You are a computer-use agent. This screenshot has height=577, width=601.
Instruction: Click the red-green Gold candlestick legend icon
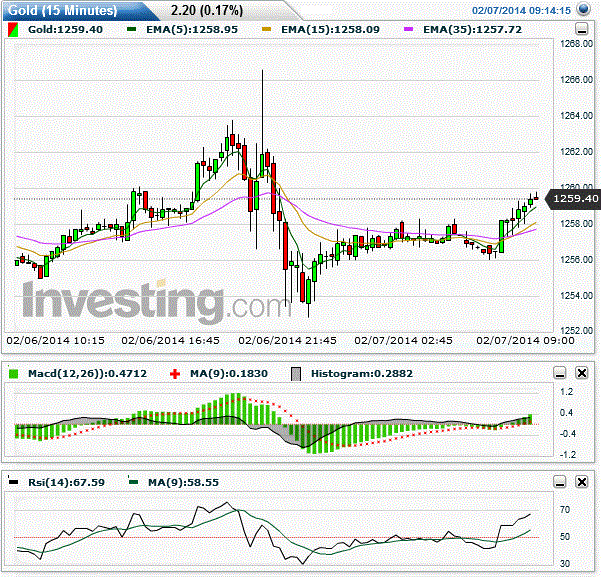pos(13,30)
